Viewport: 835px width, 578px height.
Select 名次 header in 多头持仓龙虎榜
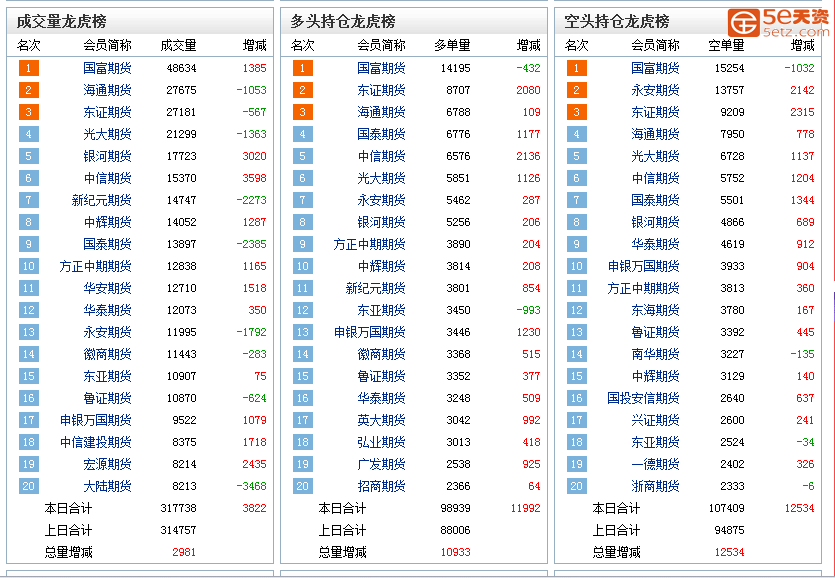[x=302, y=46]
